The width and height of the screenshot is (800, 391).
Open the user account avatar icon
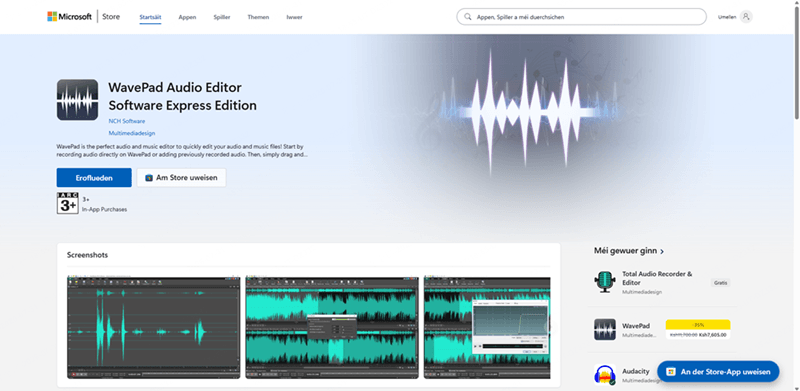click(x=746, y=17)
